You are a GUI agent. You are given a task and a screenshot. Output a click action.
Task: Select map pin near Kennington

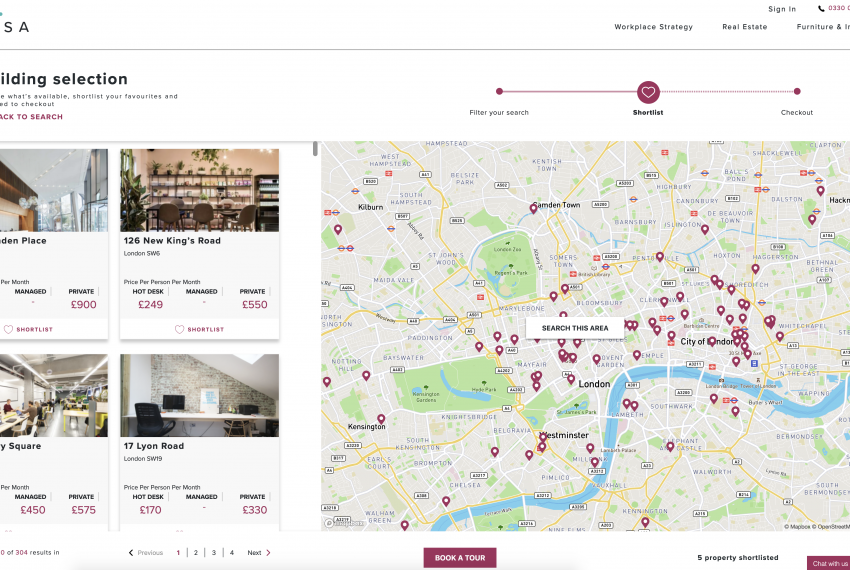point(645,522)
